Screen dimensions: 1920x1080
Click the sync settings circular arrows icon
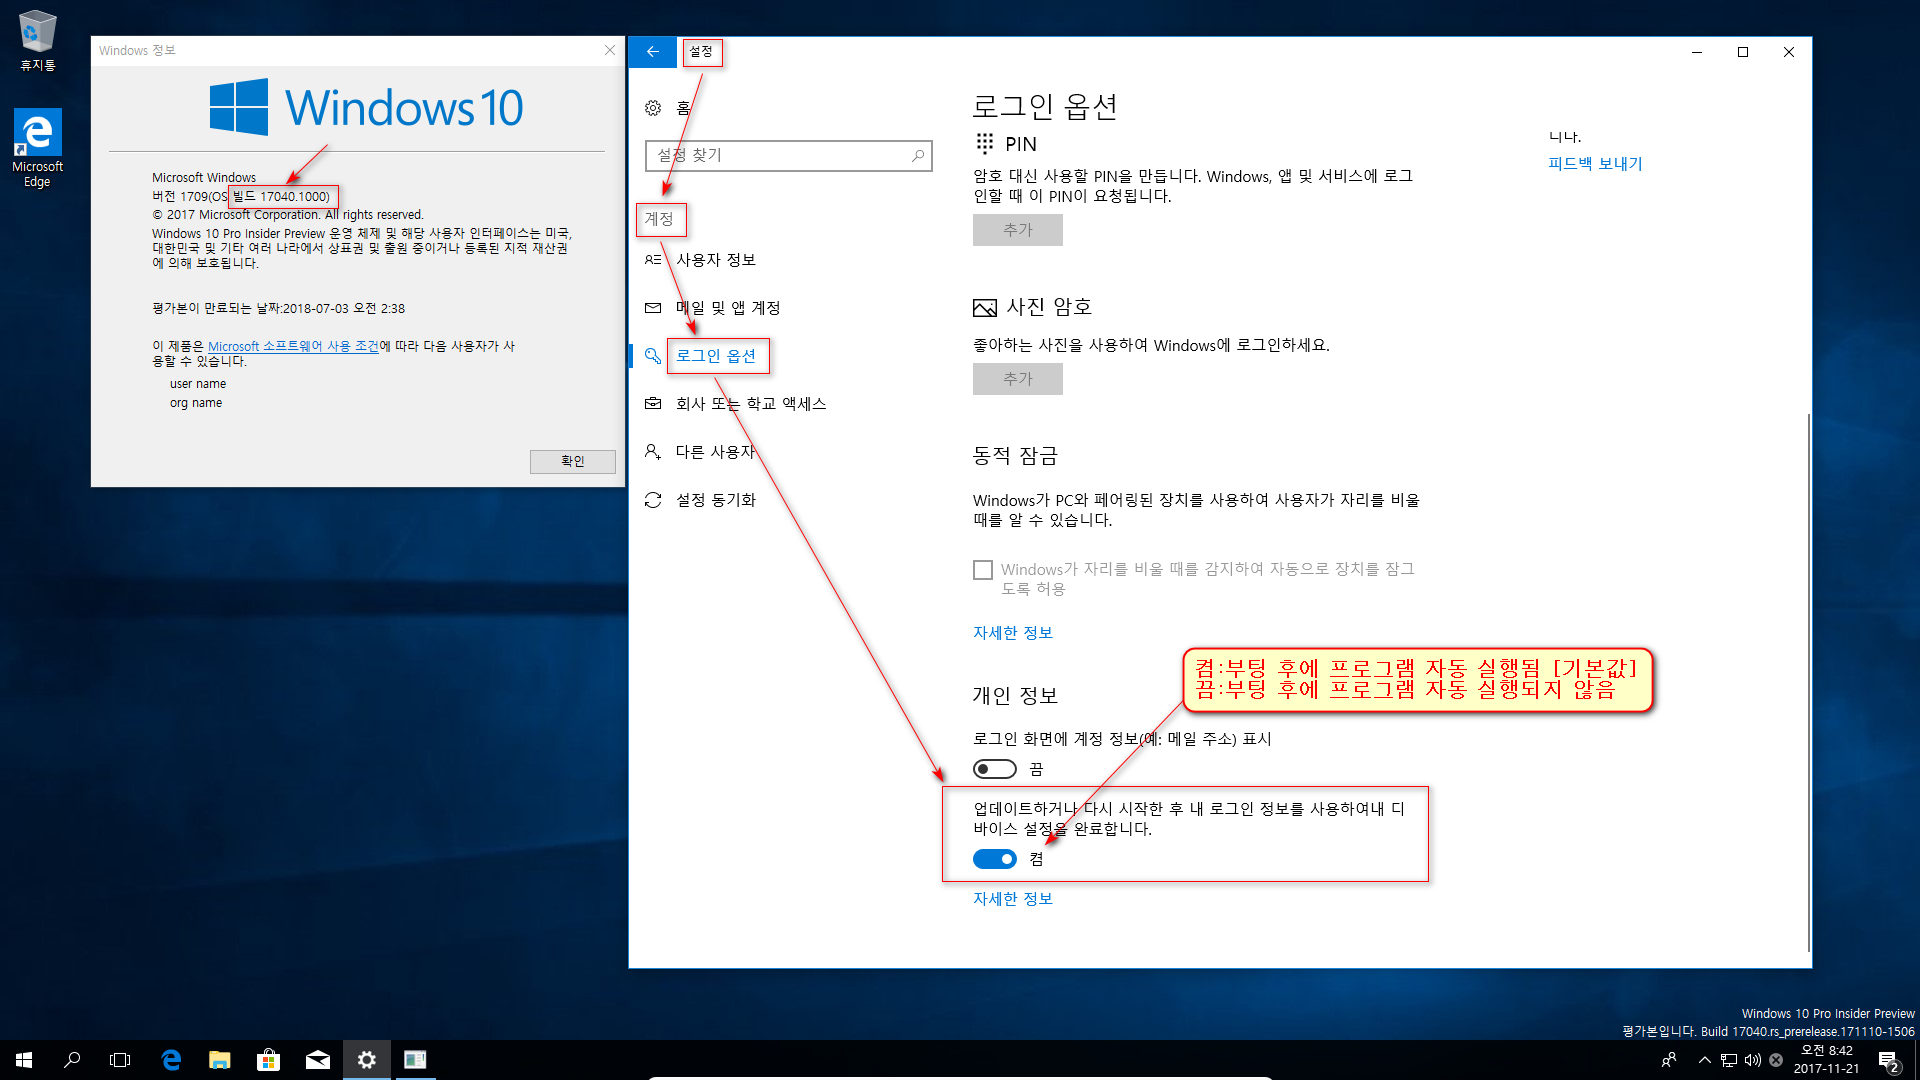(653, 500)
